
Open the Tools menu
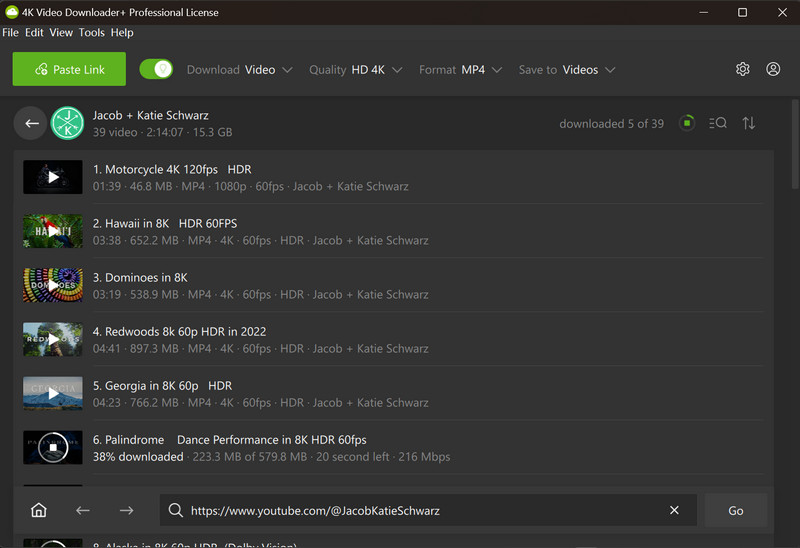(91, 33)
